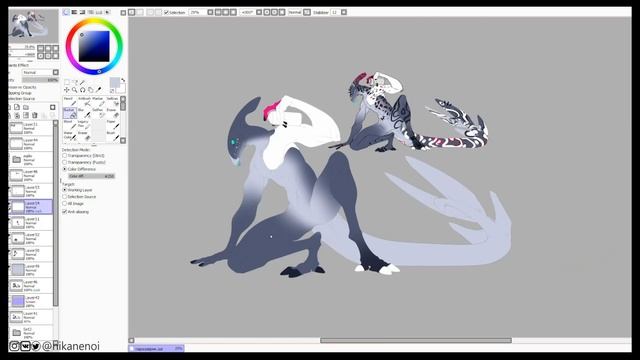Select the Zoom magnifier tool
The image size is (640, 360).
75,90
